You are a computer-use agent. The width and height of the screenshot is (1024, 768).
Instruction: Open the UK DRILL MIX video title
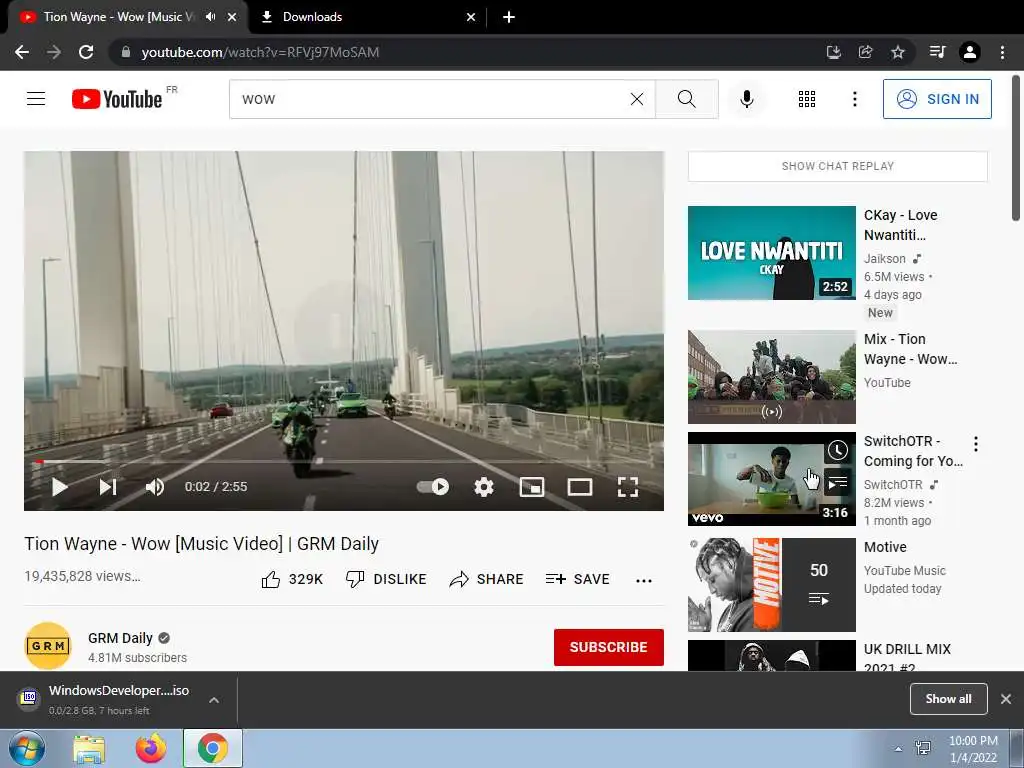point(907,656)
